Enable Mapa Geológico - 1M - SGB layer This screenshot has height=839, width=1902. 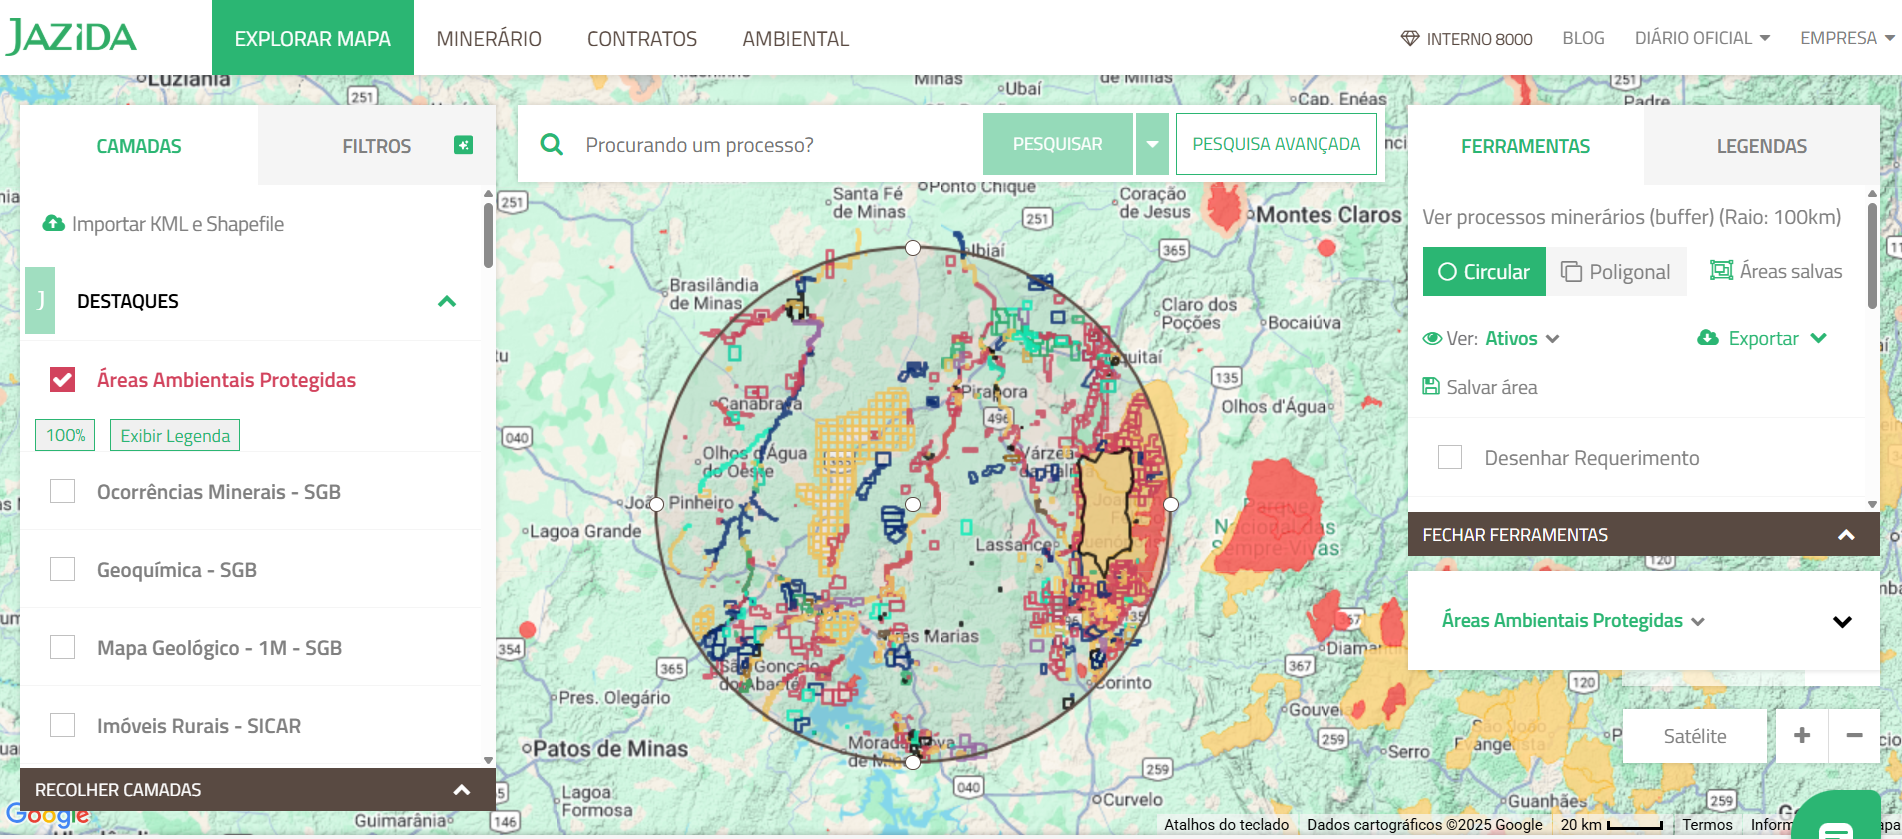click(62, 647)
